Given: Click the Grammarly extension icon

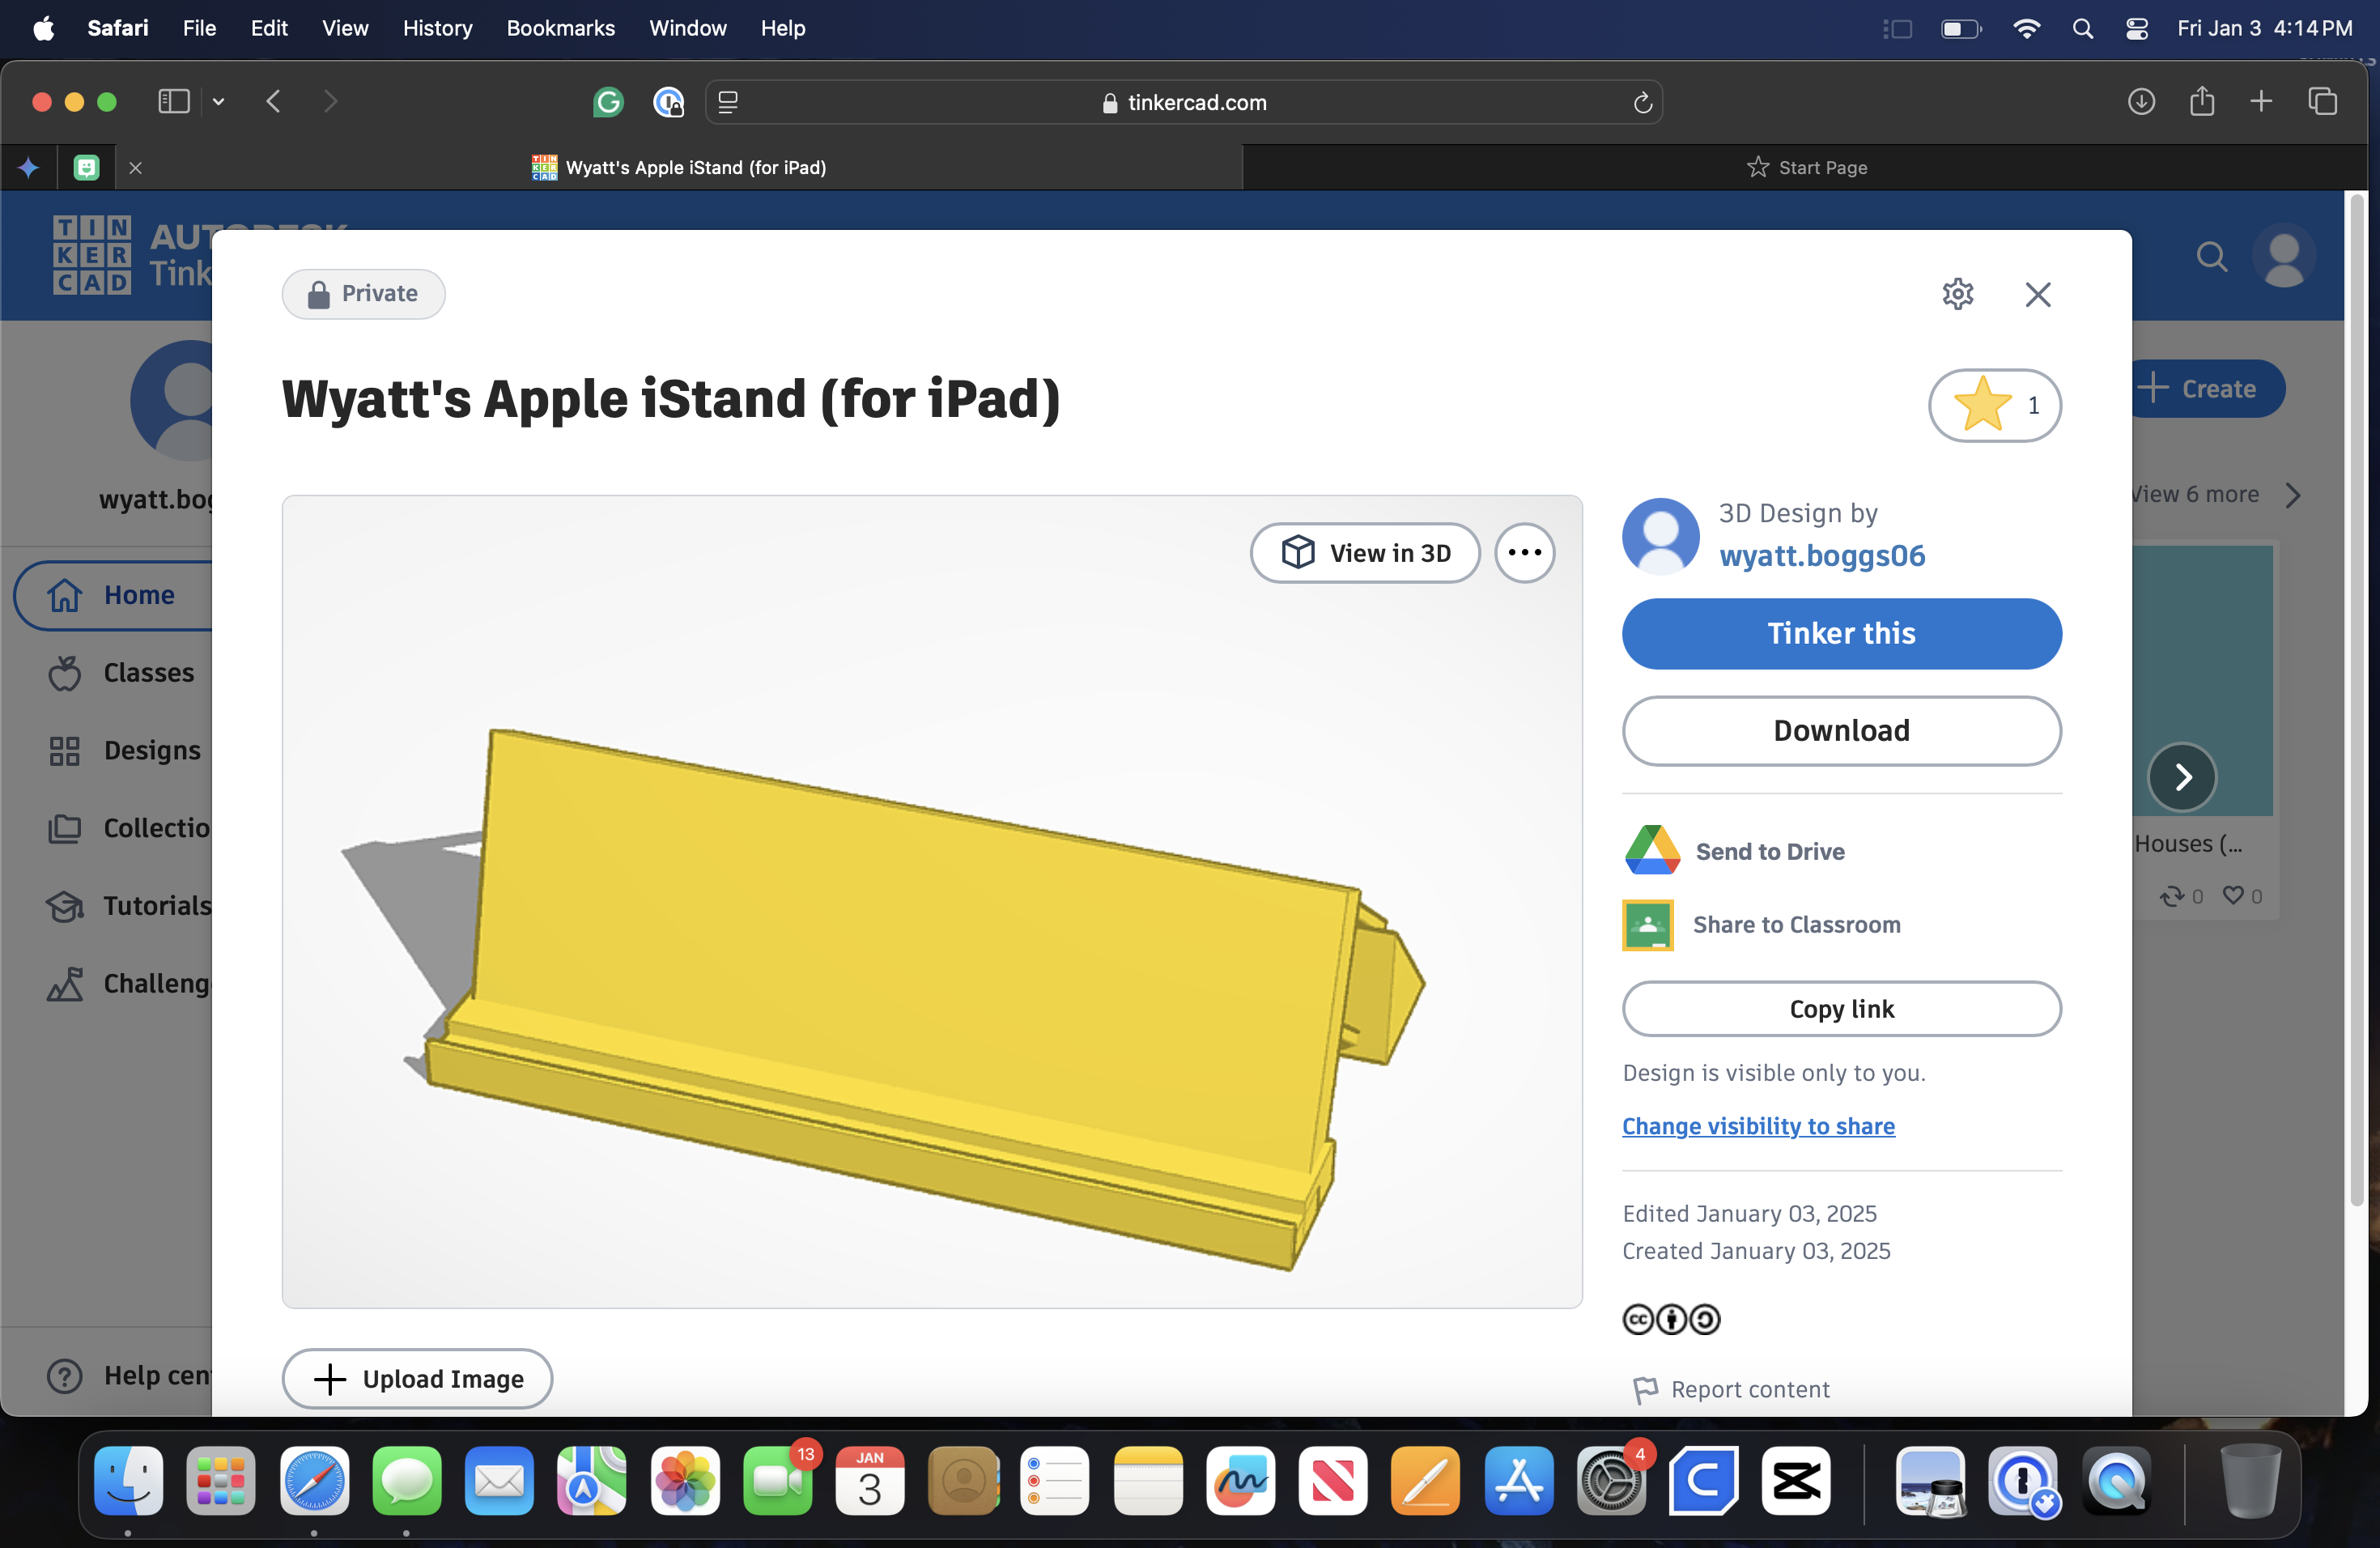Looking at the screenshot, I should pyautogui.click(x=607, y=102).
